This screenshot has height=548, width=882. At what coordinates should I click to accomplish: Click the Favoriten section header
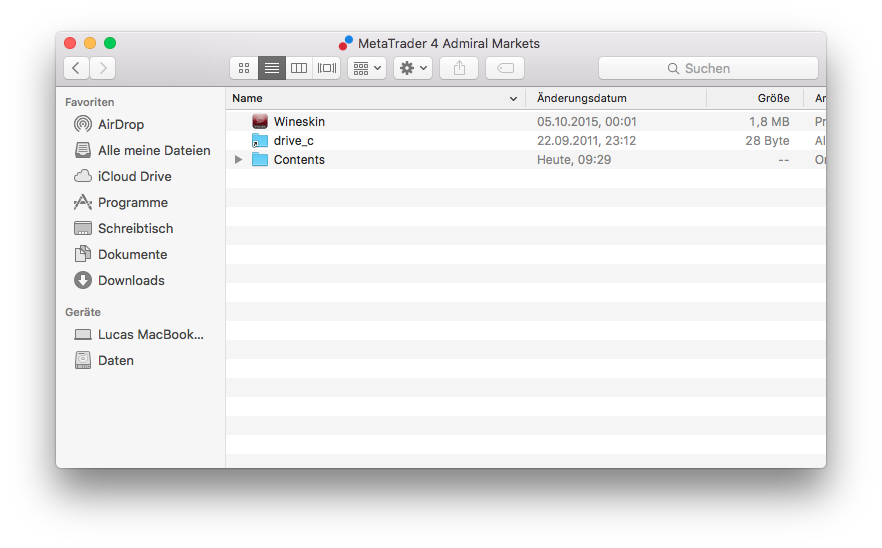click(x=89, y=102)
